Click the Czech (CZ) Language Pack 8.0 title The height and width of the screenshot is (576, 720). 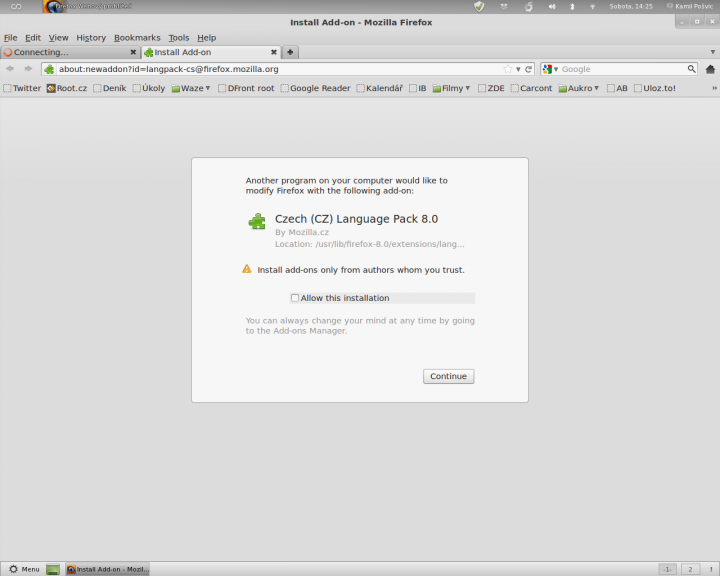point(356,219)
